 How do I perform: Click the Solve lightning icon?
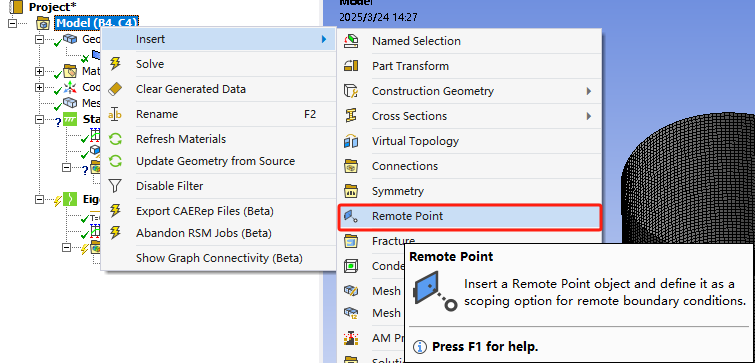[116, 64]
